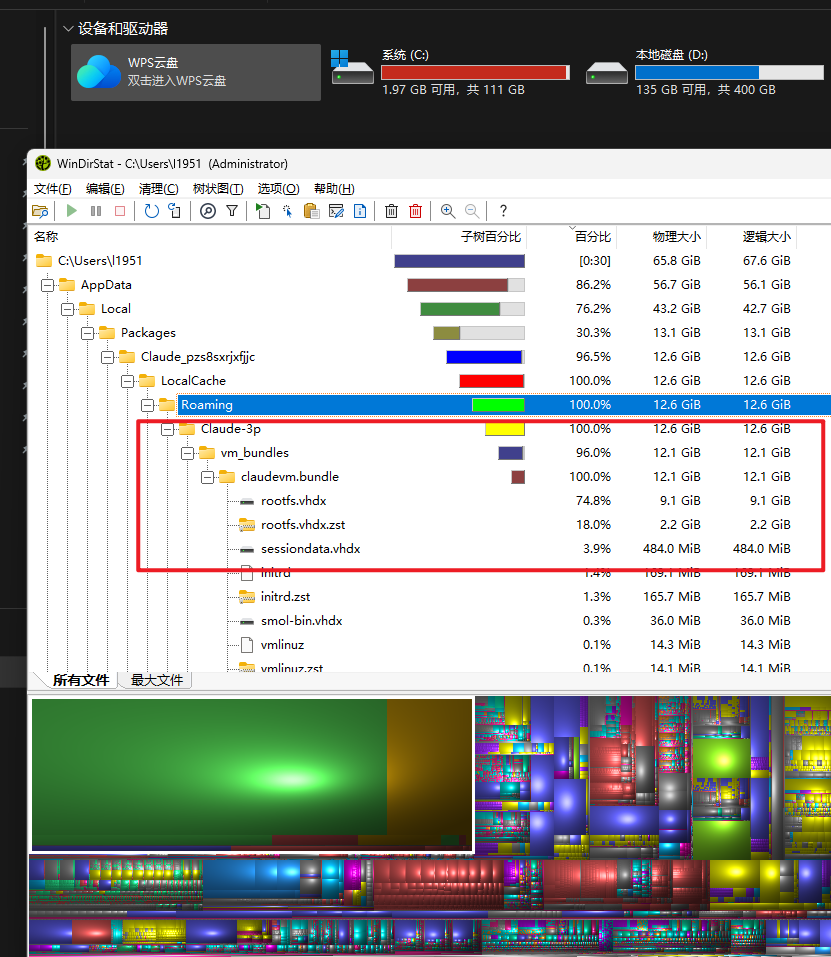
Task: Click the zoom out magnifier icon
Action: (x=472, y=211)
